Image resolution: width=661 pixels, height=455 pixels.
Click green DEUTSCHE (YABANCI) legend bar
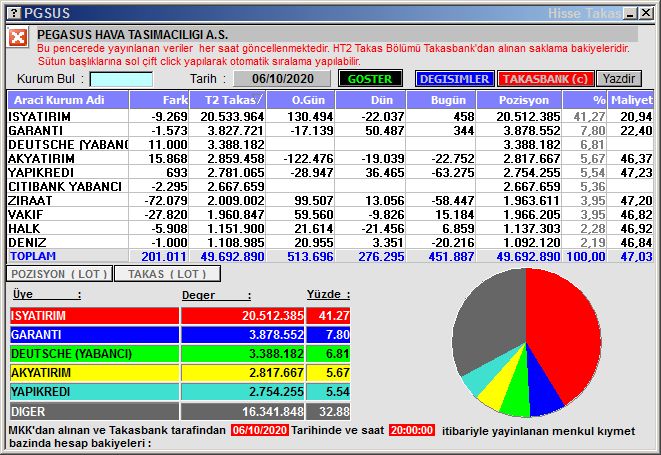click(x=94, y=354)
